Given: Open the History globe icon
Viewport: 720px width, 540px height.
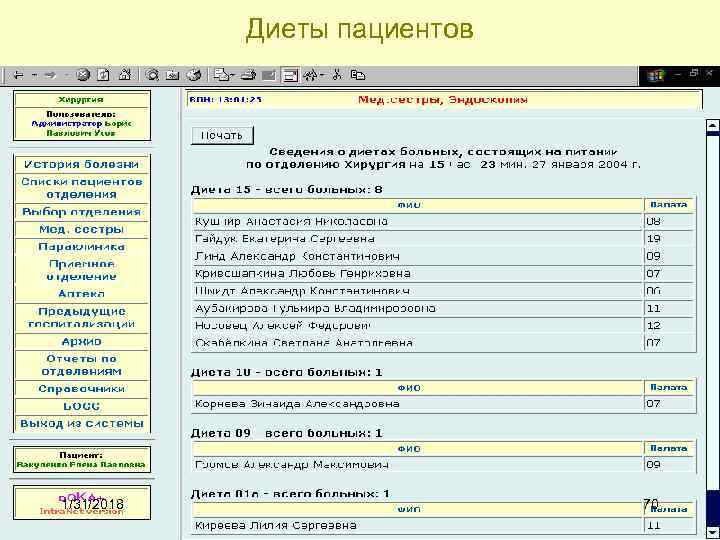Looking at the screenshot, I should pyautogui.click(x=194, y=75).
